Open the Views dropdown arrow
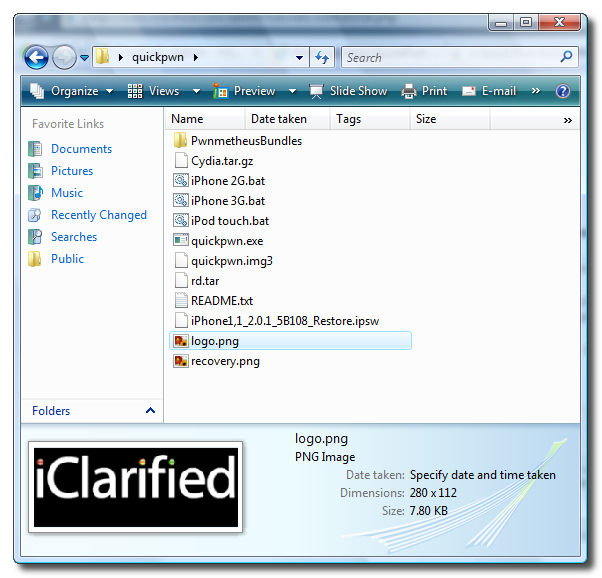 pyautogui.click(x=196, y=91)
